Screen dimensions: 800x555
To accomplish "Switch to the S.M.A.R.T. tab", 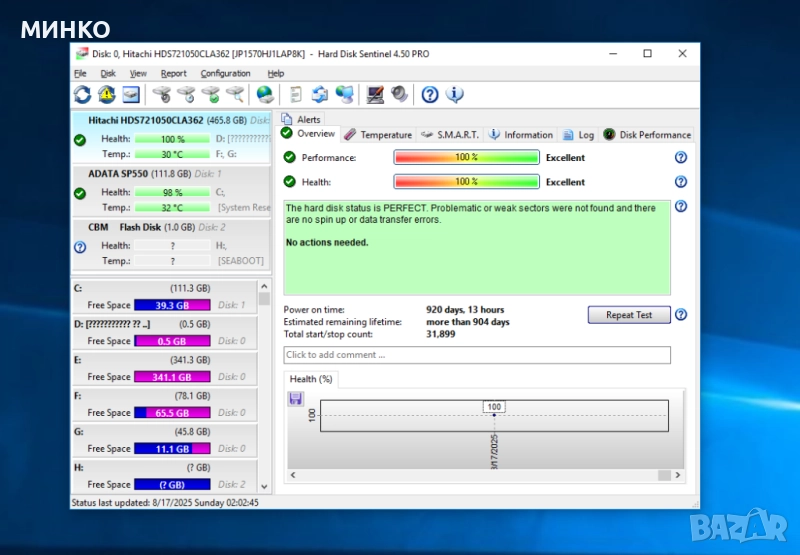I will point(450,135).
